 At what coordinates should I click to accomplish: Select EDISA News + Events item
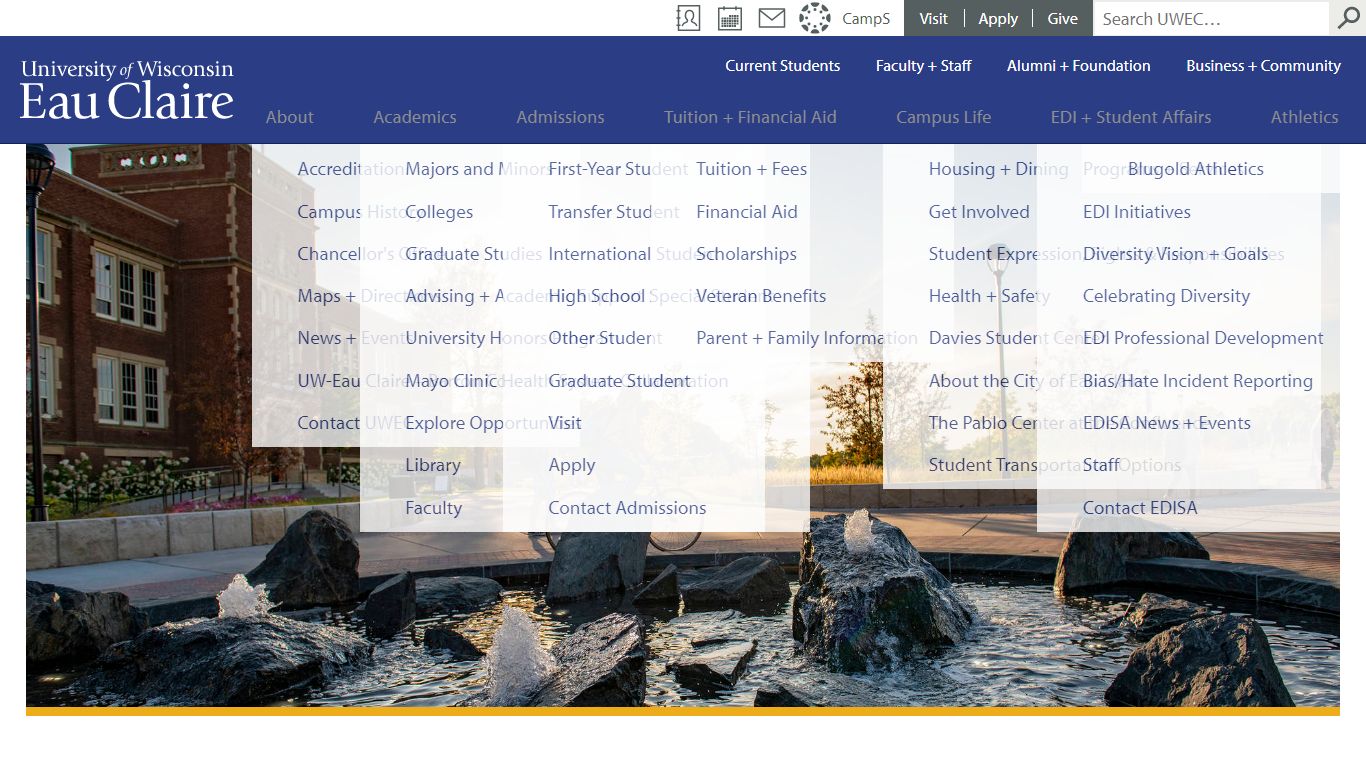coord(1167,423)
